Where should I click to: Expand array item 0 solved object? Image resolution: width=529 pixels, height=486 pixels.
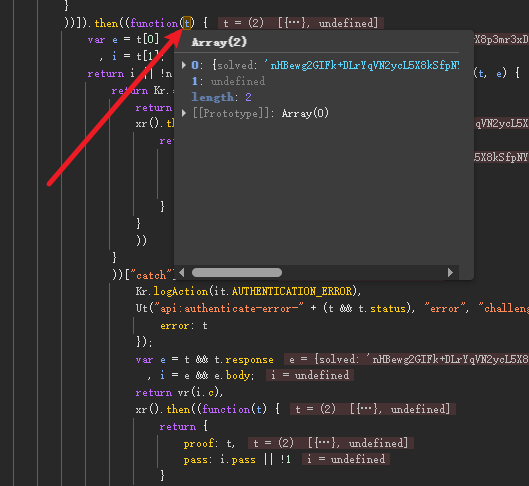tap(184, 65)
